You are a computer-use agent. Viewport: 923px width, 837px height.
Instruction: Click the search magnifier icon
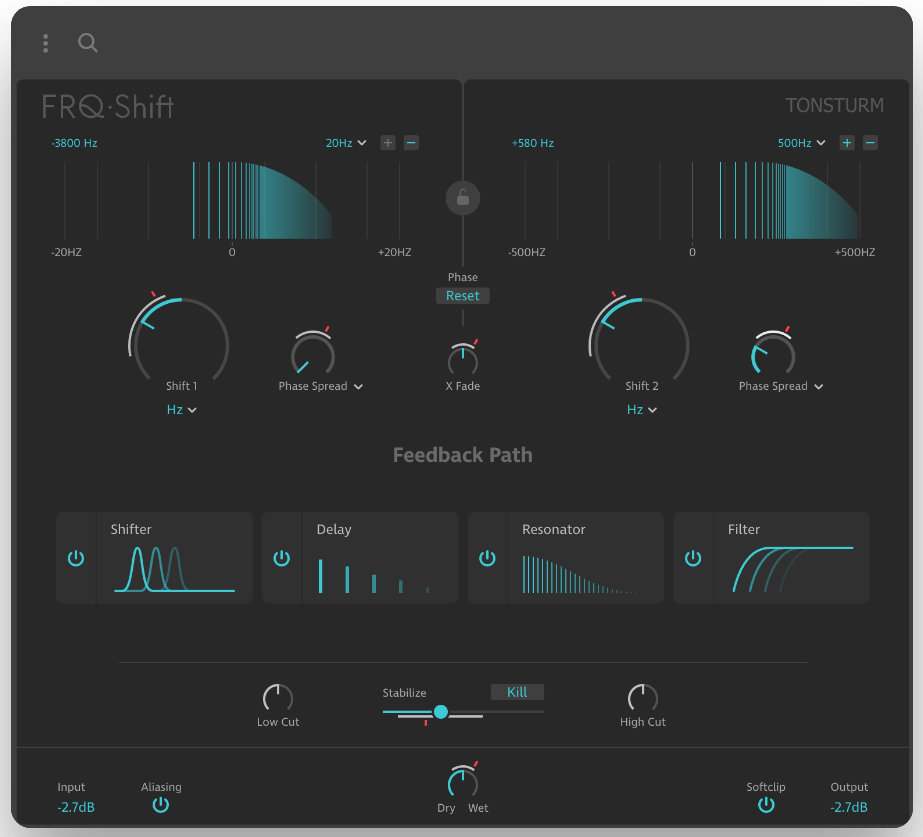click(88, 43)
